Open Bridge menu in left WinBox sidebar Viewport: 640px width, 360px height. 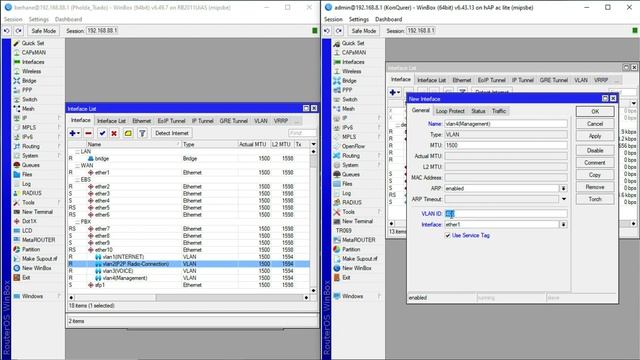pyautogui.click(x=29, y=81)
